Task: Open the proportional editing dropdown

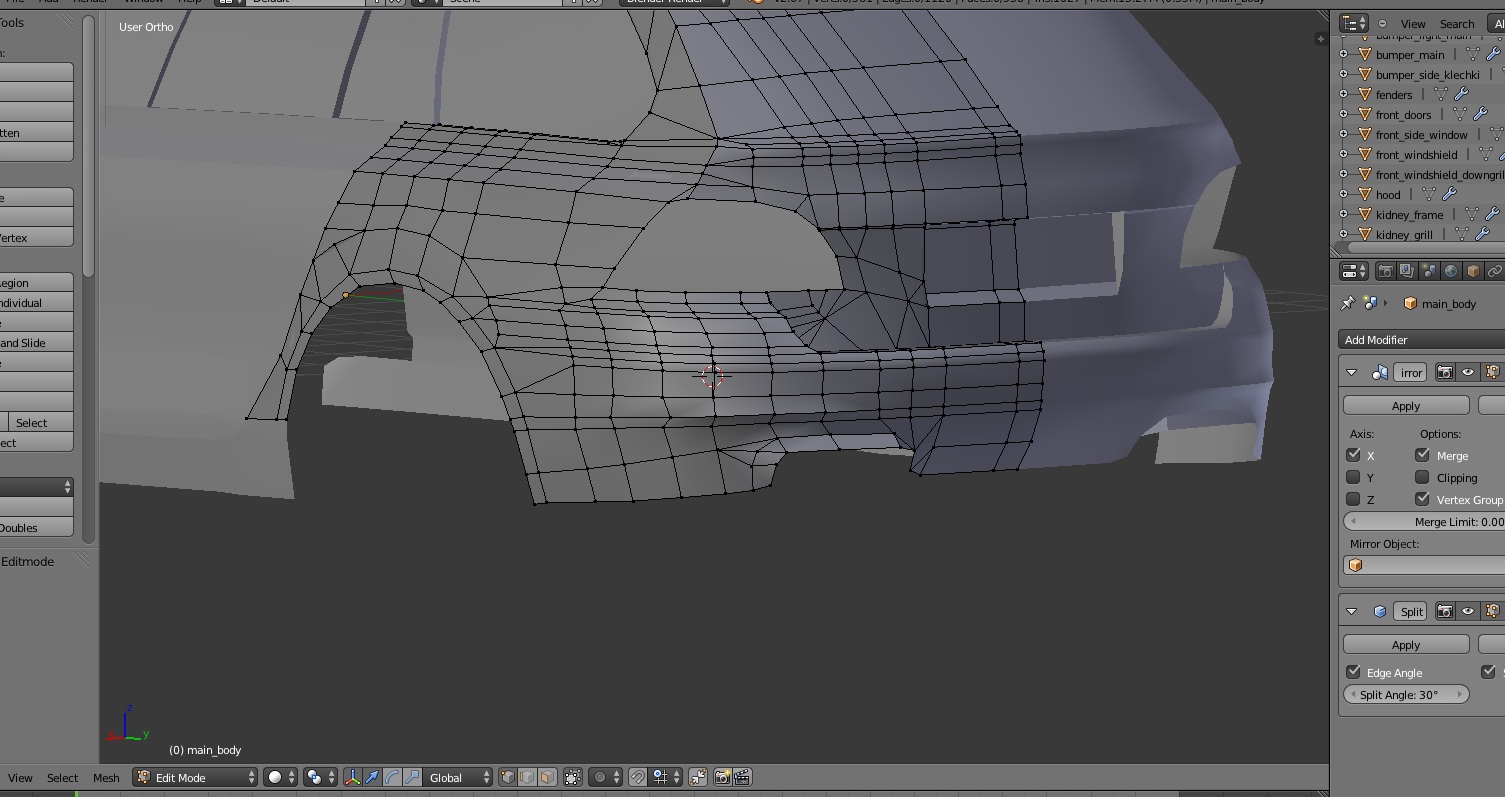Action: [605, 777]
